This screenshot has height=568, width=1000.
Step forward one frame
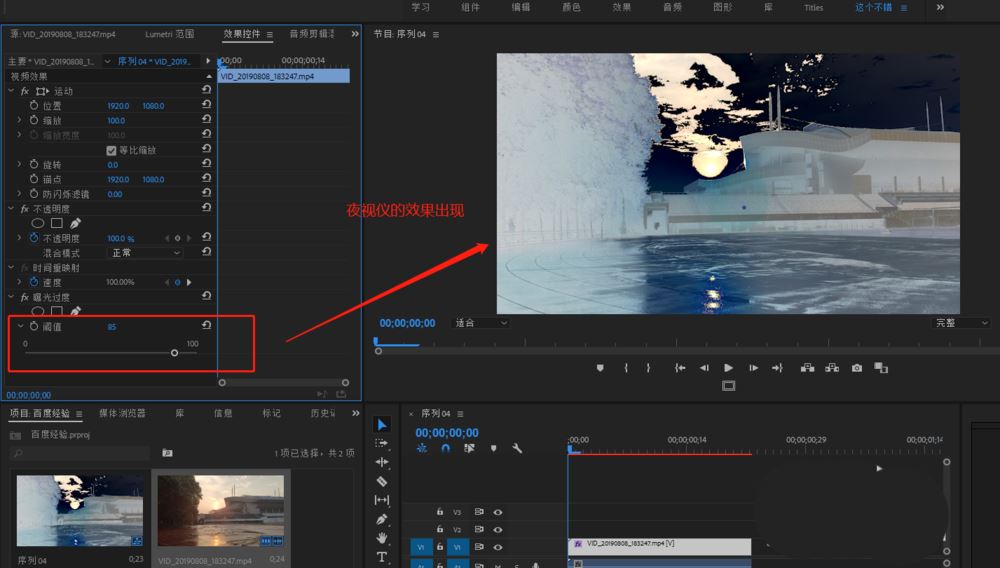pos(753,368)
